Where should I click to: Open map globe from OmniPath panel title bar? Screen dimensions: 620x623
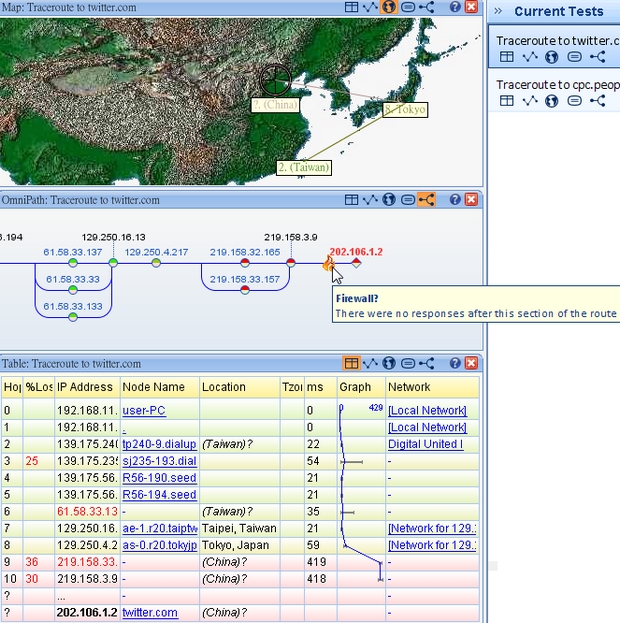tap(389, 199)
